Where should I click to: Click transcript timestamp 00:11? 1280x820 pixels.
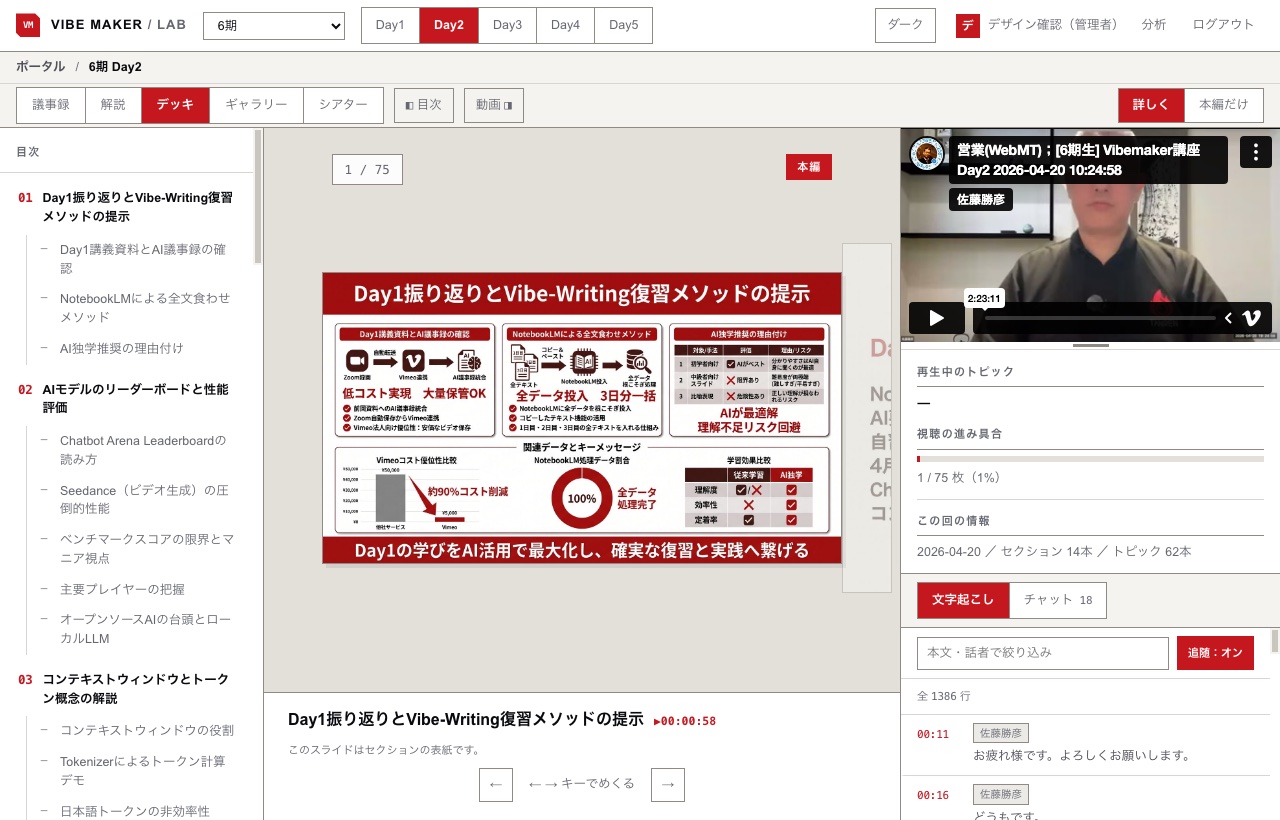pyautogui.click(x=933, y=734)
